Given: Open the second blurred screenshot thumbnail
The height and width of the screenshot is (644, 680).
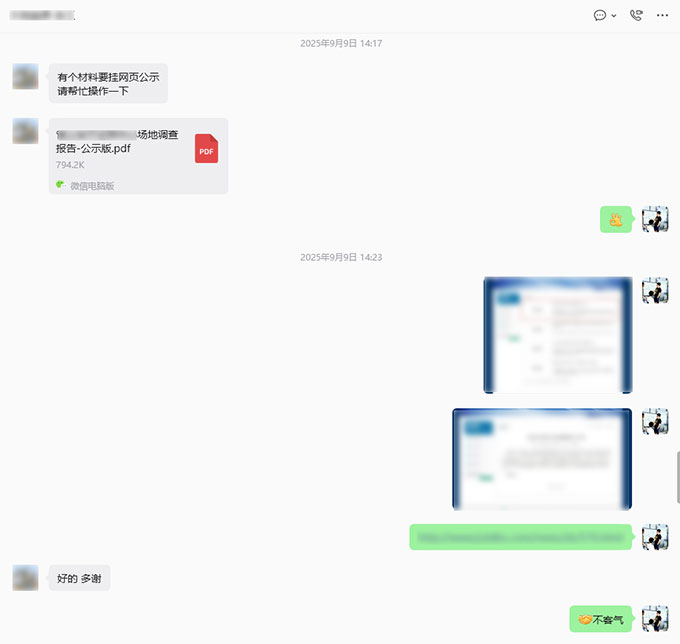Looking at the screenshot, I should [542, 459].
